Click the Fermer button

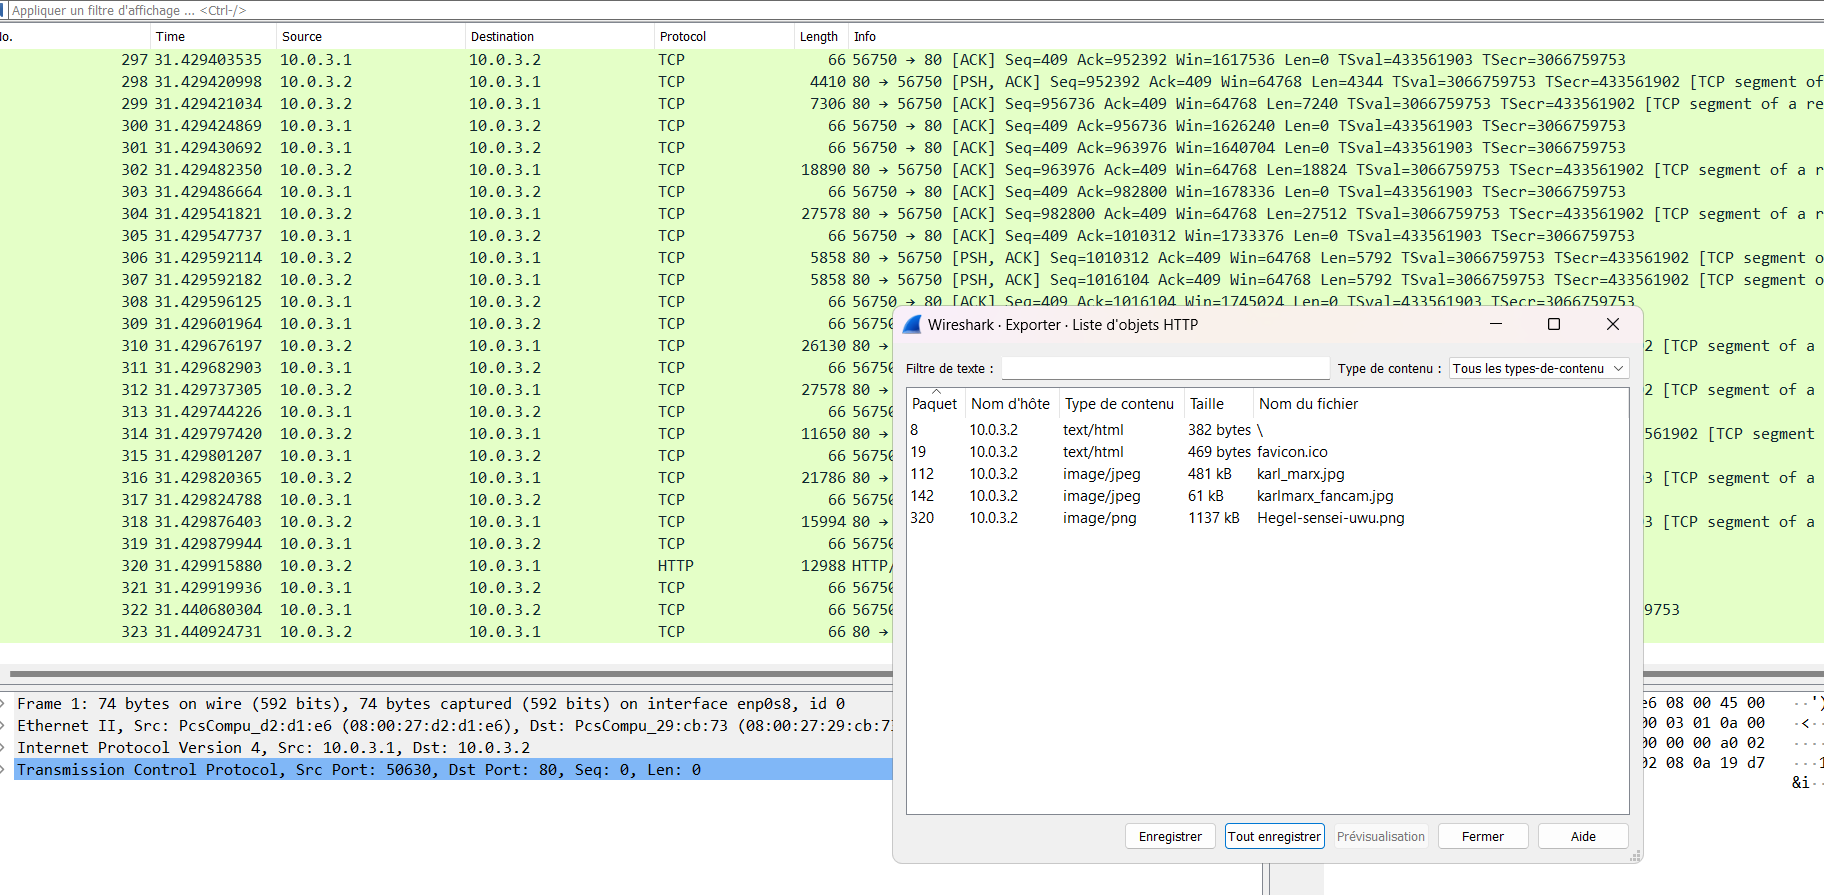(1482, 837)
